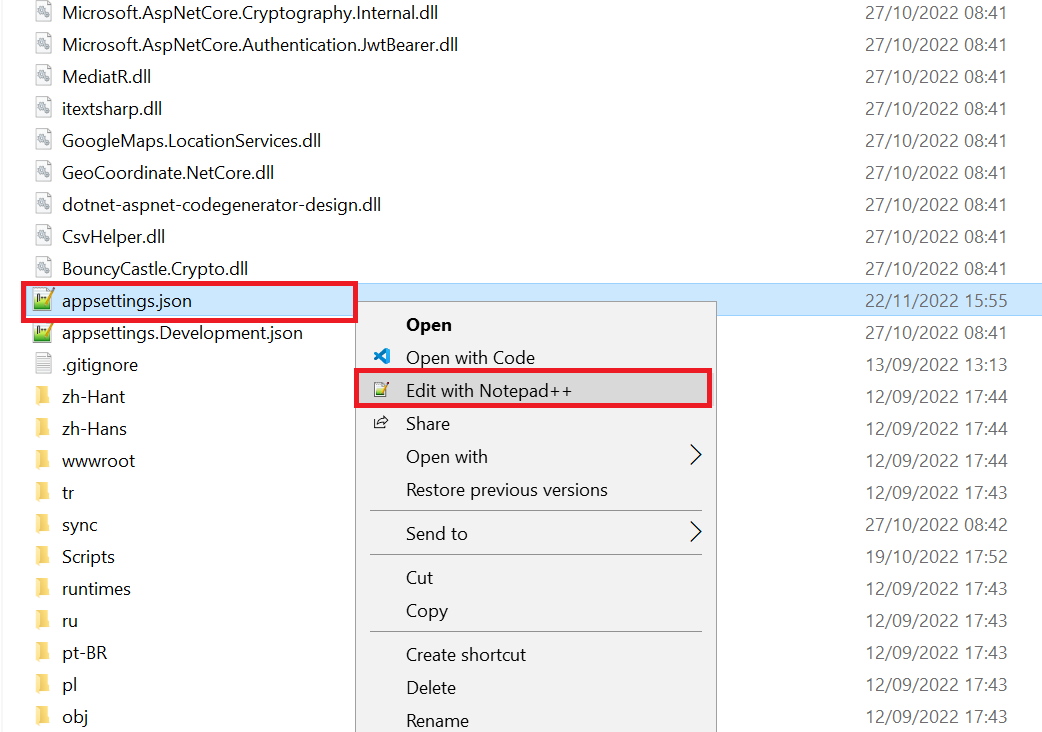Click the zh-Hant folder icon
Image resolution: width=1042 pixels, height=732 pixels.
point(43,396)
